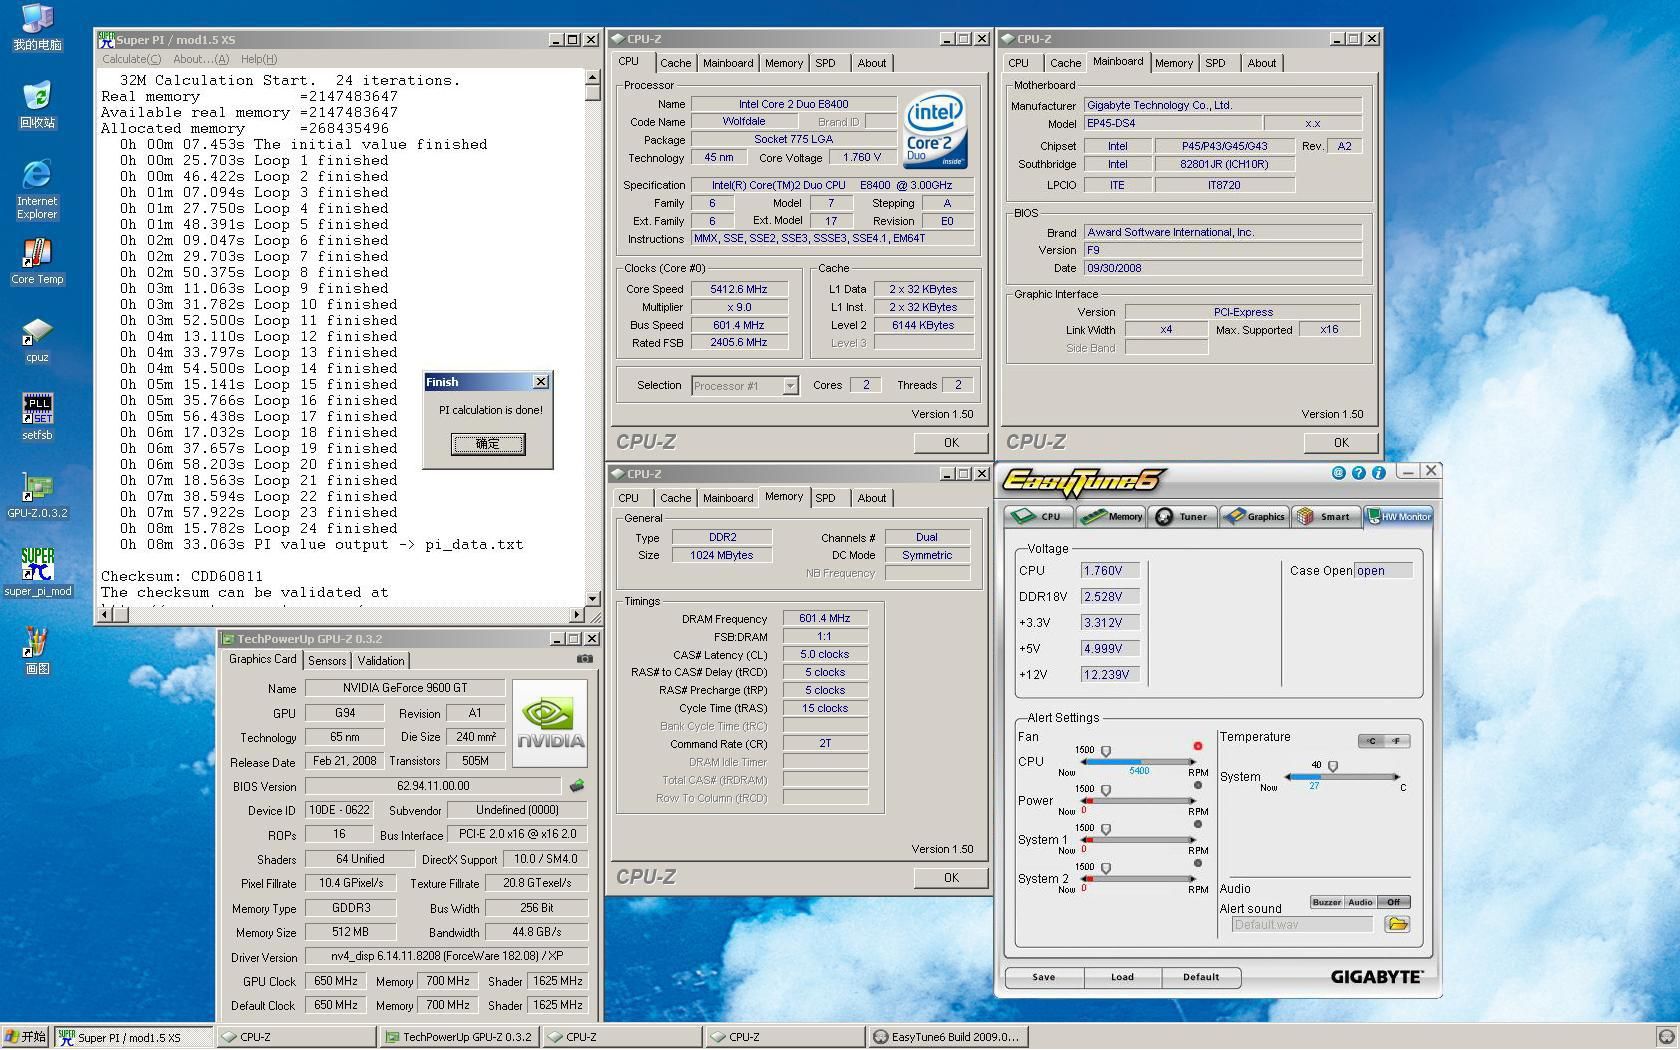Screen dimensions: 1680x1050
Task: Click the red CPU fan alert indicator
Action: point(1197,746)
